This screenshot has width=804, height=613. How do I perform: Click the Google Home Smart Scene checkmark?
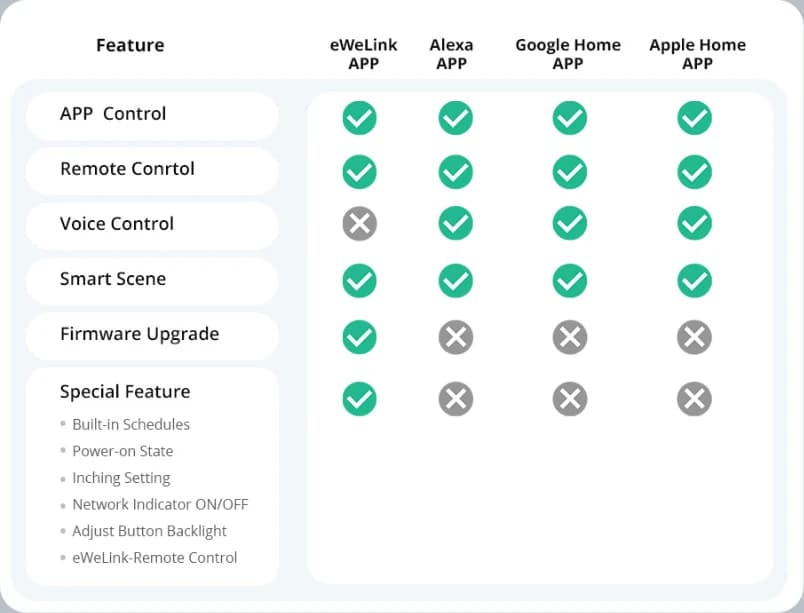pyautogui.click(x=570, y=280)
